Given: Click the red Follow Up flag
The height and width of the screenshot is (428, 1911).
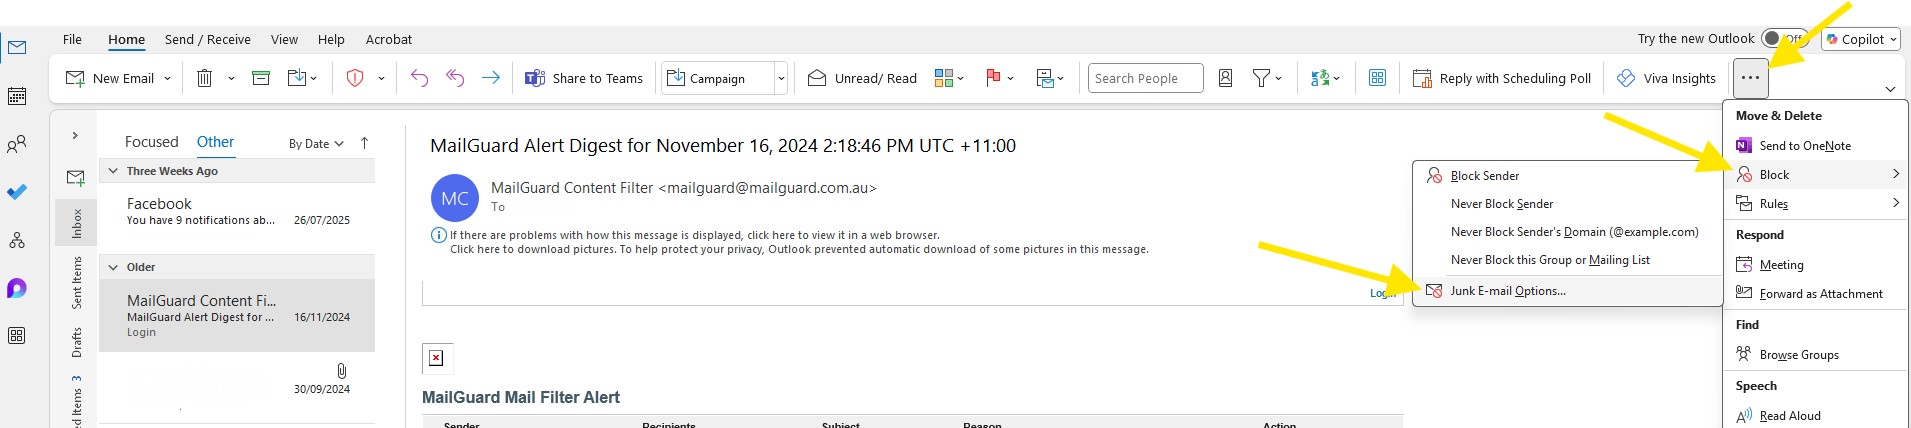Looking at the screenshot, I should click(x=994, y=78).
